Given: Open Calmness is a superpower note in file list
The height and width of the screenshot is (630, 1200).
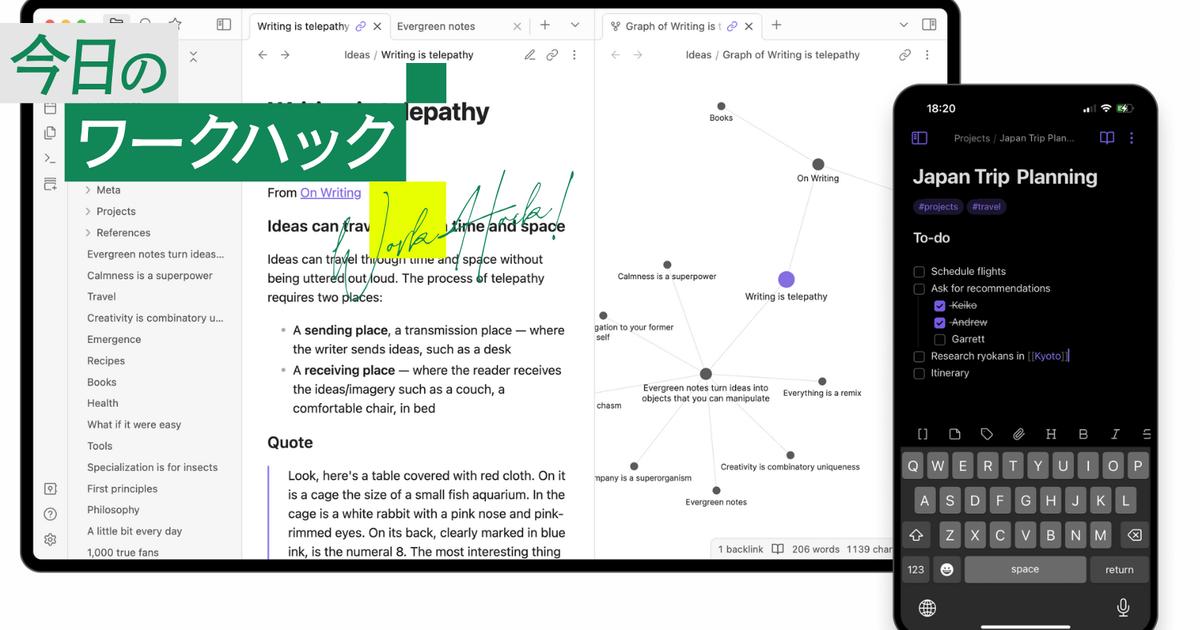Looking at the screenshot, I should (150, 276).
